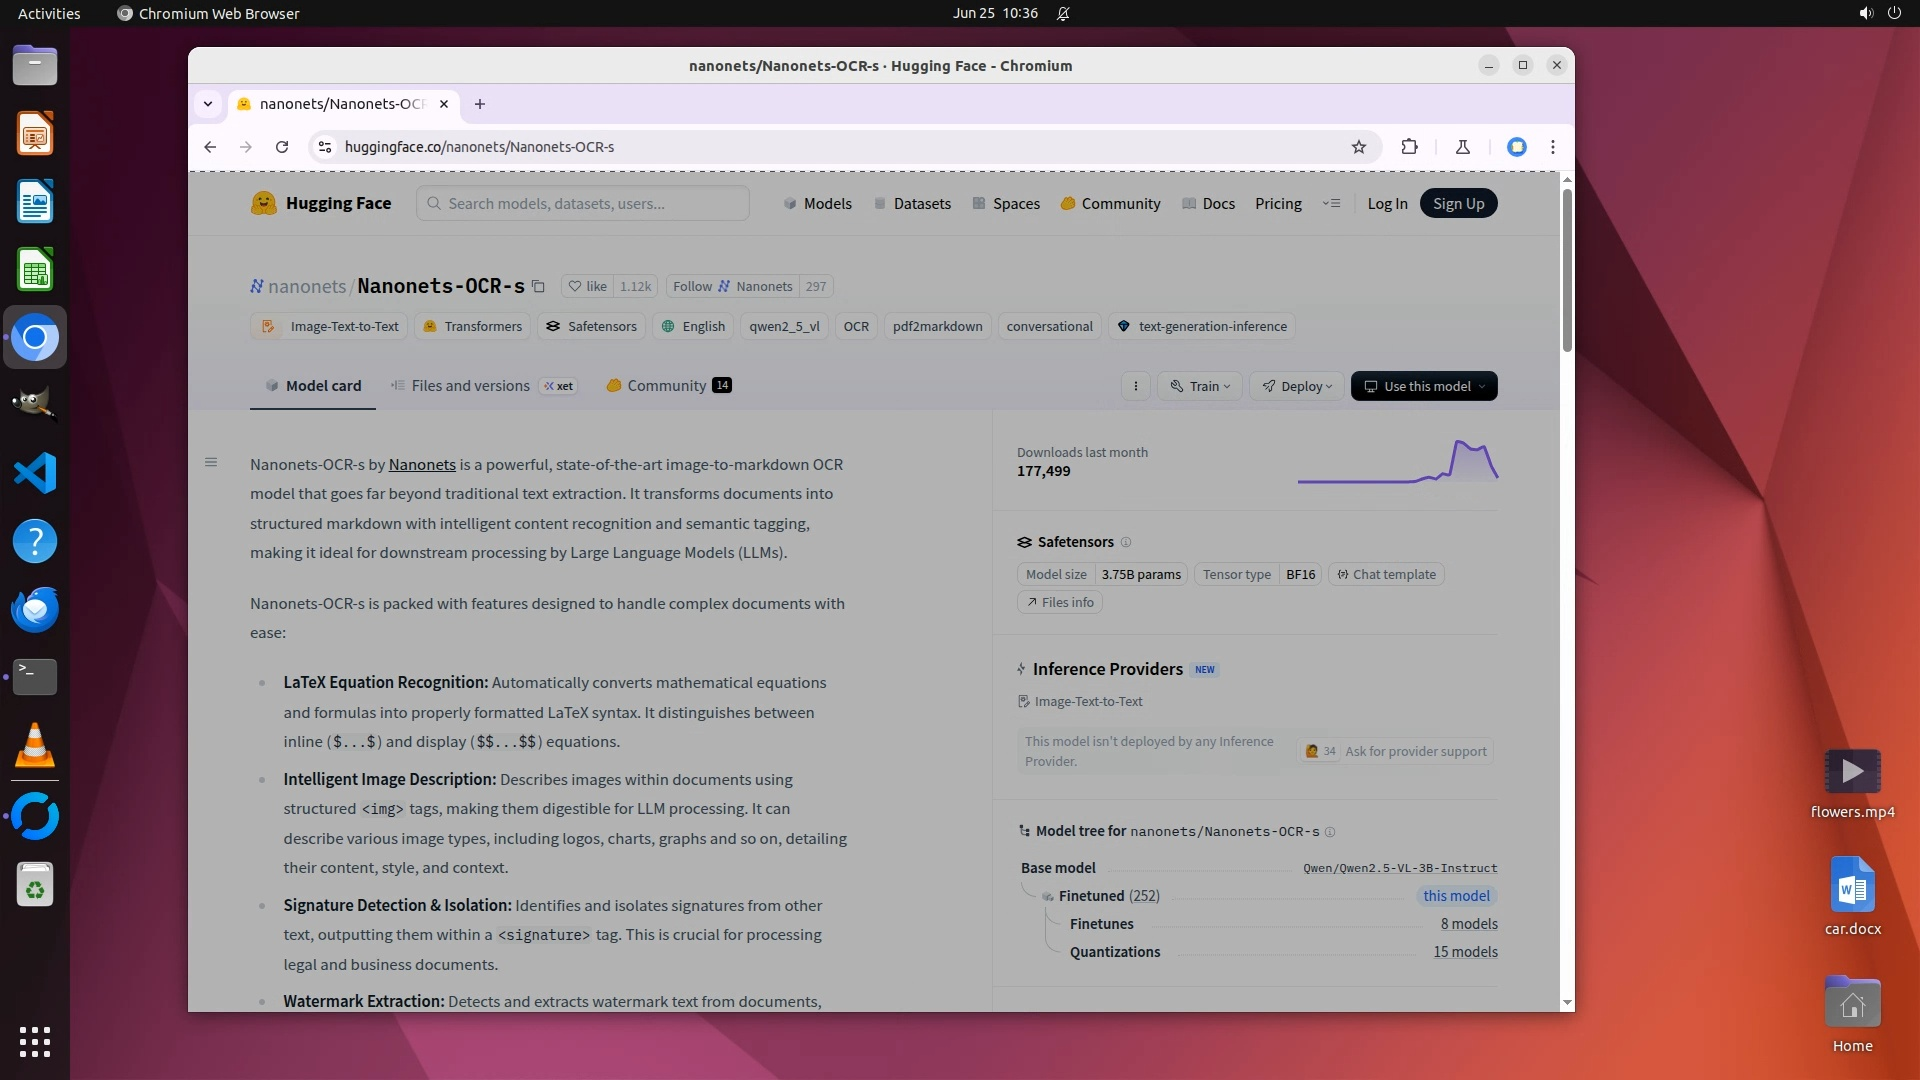Open the Nanonets hyperlink in description

coord(422,464)
